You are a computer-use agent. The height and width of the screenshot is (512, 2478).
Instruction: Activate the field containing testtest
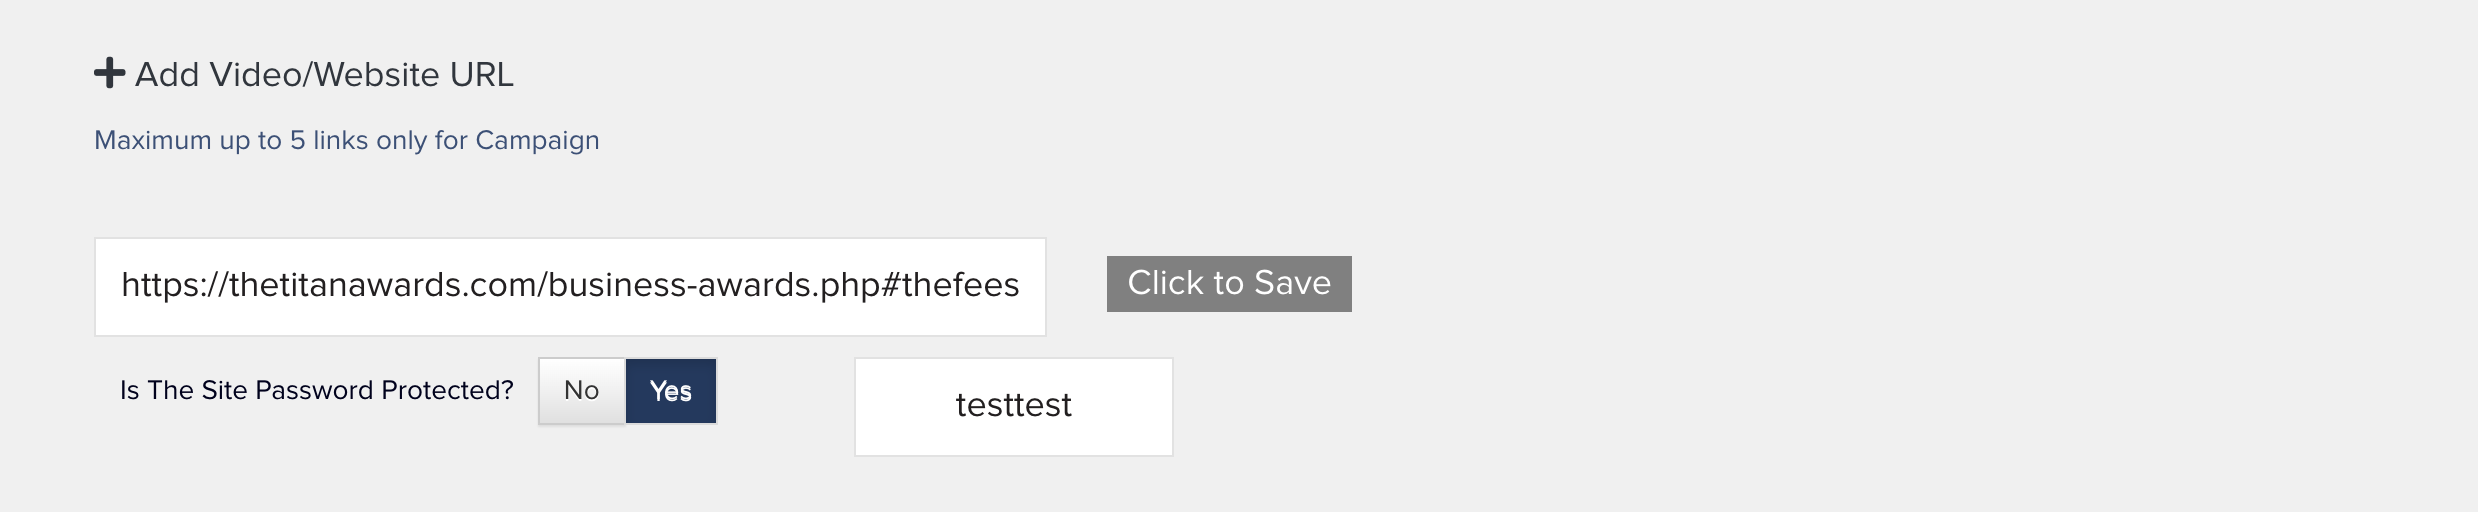tap(1013, 406)
